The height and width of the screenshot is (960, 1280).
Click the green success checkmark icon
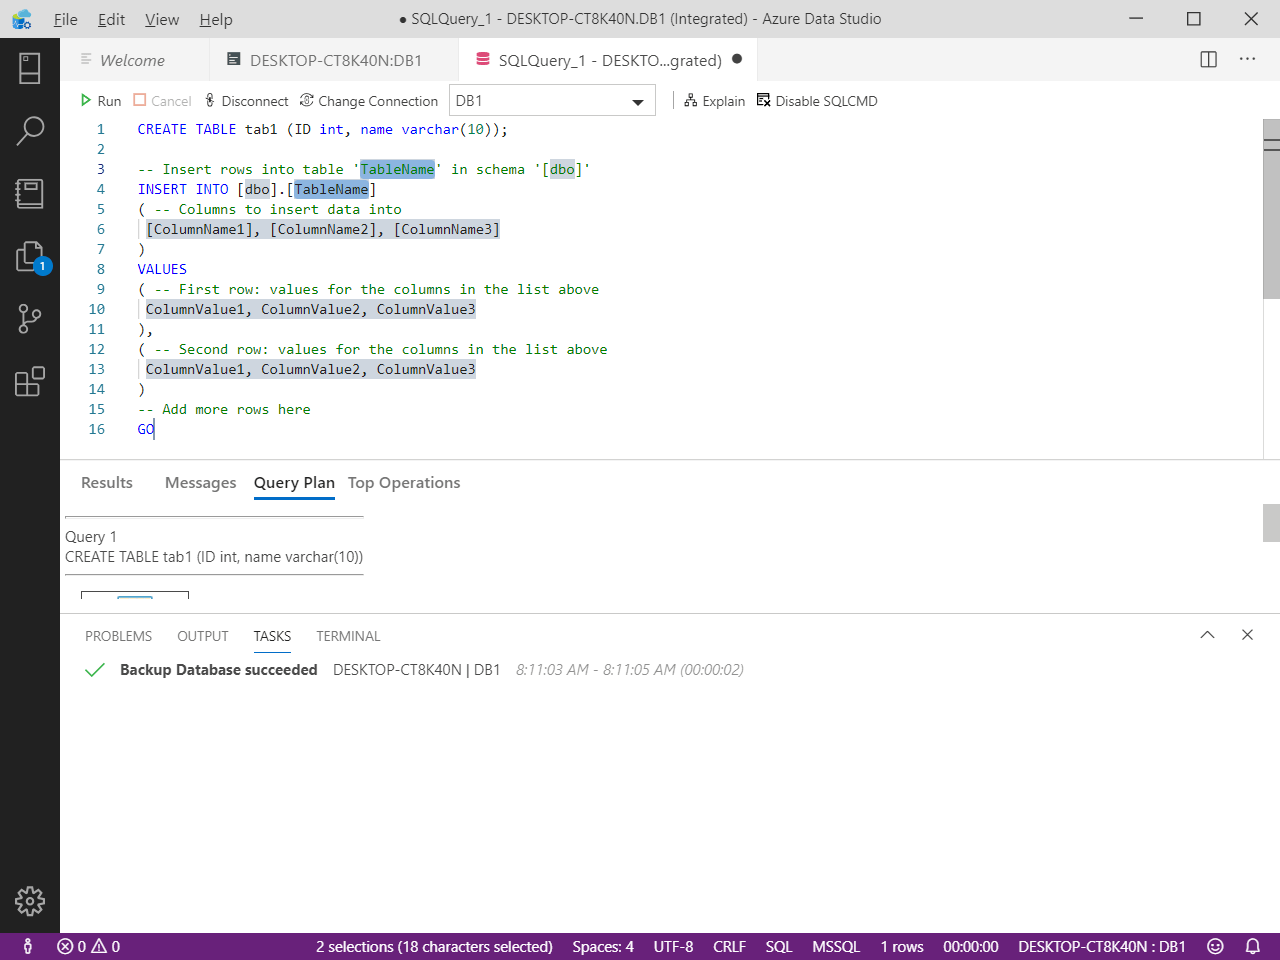point(95,670)
